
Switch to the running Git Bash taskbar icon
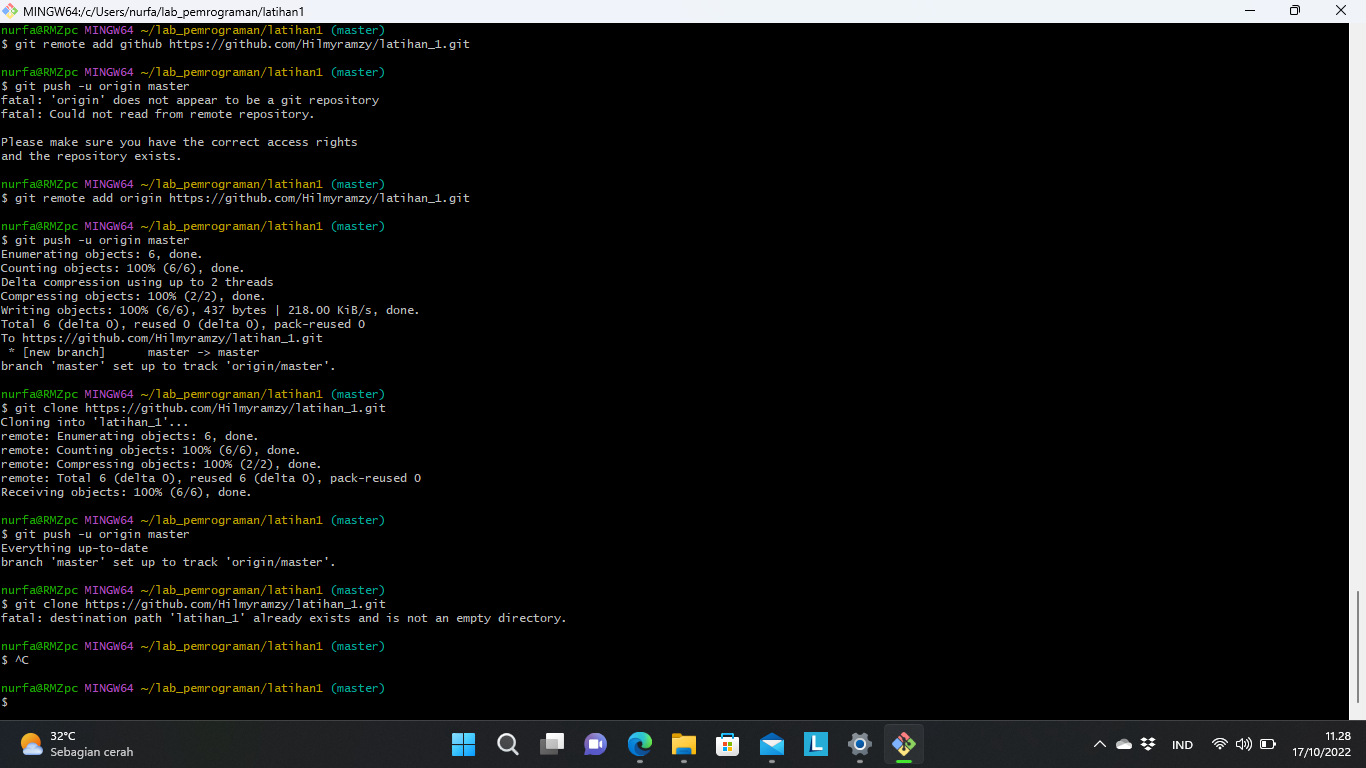coord(903,744)
